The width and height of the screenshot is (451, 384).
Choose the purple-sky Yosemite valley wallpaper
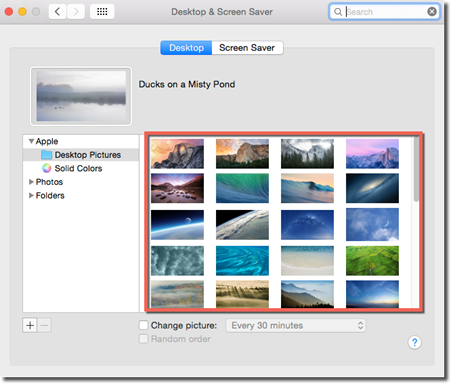372,154
